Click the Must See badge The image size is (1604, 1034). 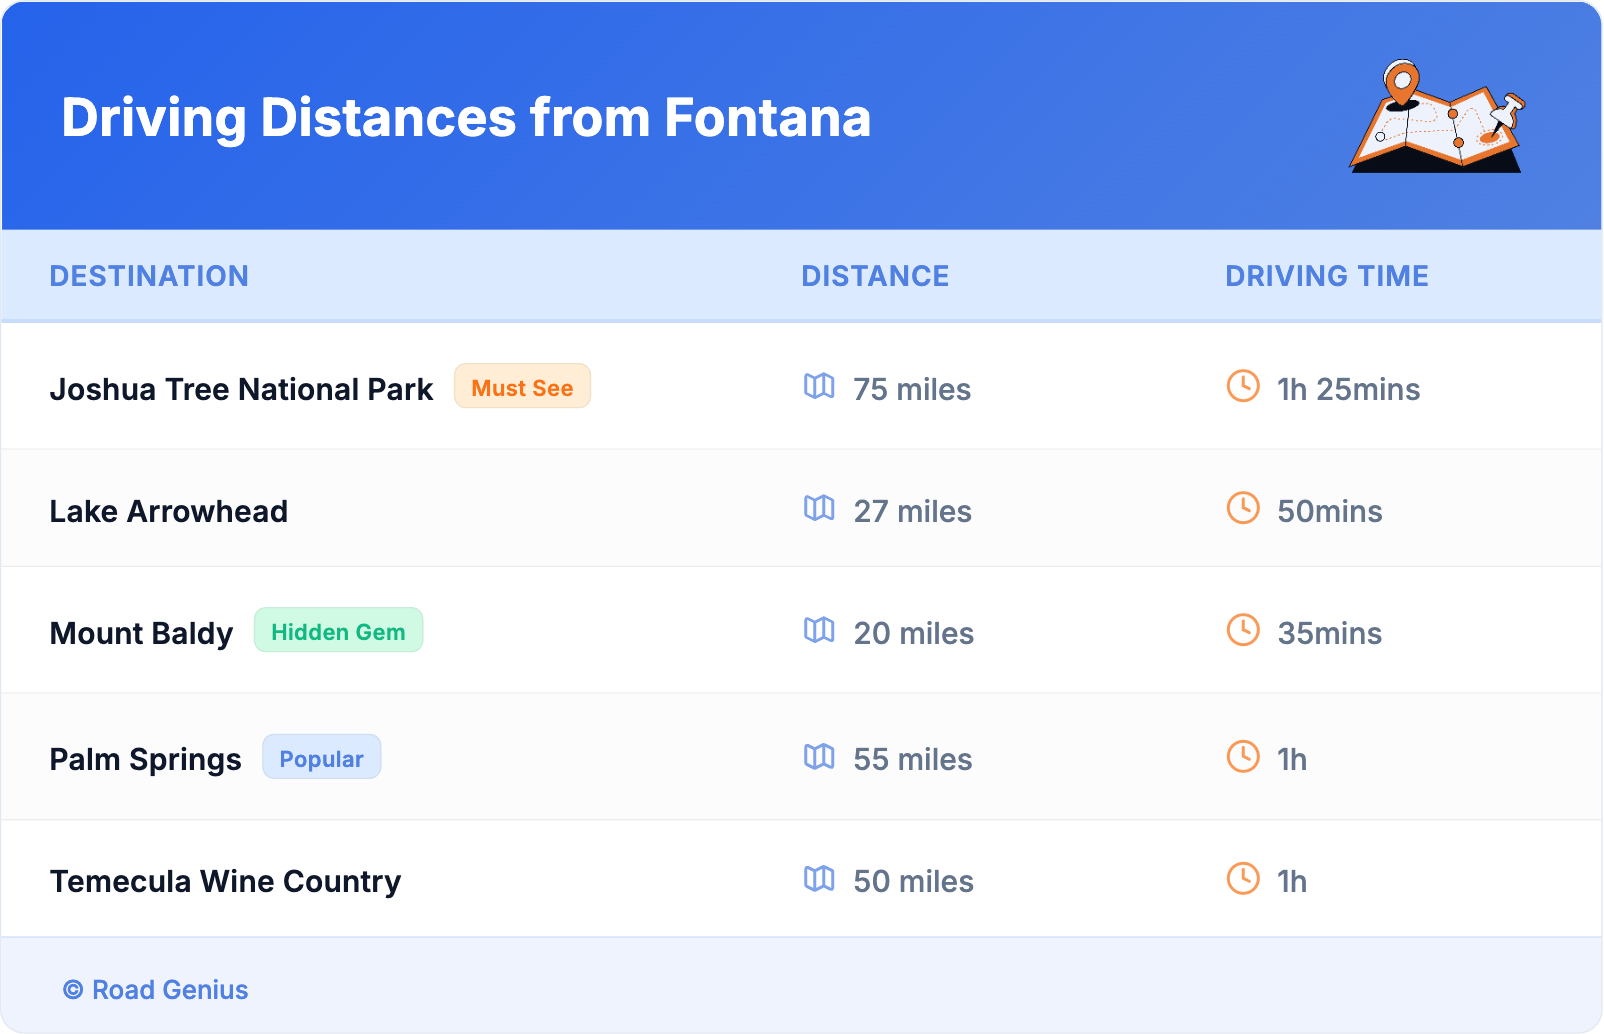[522, 387]
